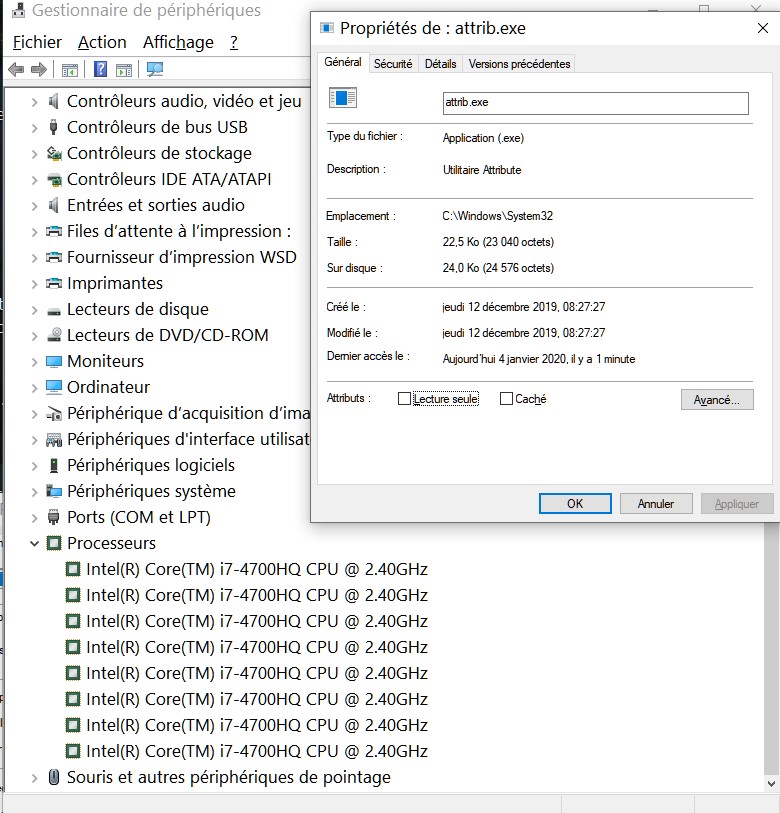
Task: Select the Fournisseur d'impression WSD icon
Action: 54,257
